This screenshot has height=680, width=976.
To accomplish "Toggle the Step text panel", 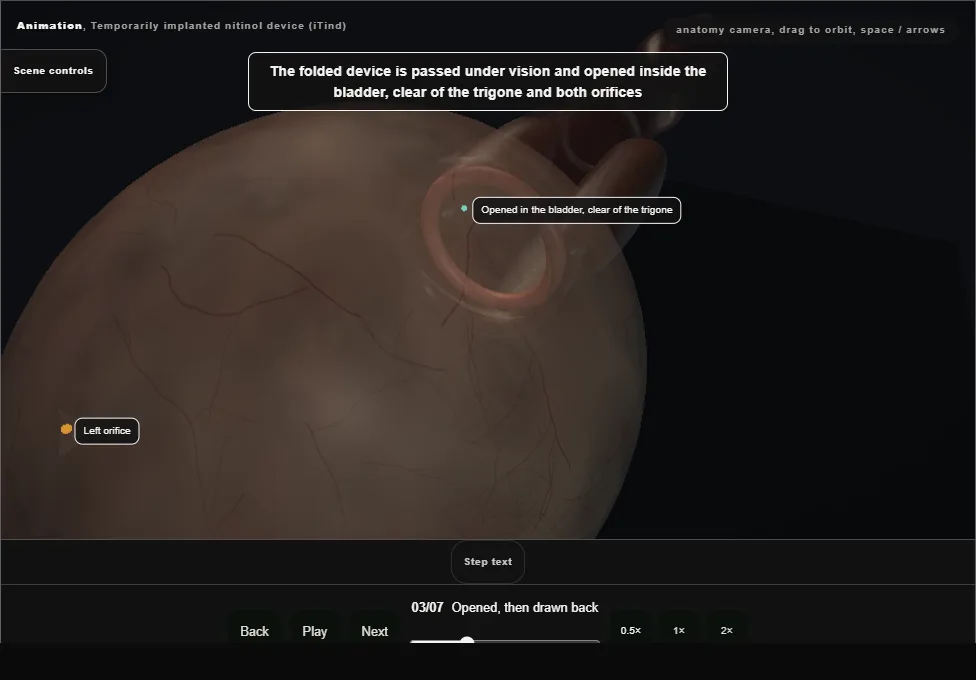I will pos(488,562).
